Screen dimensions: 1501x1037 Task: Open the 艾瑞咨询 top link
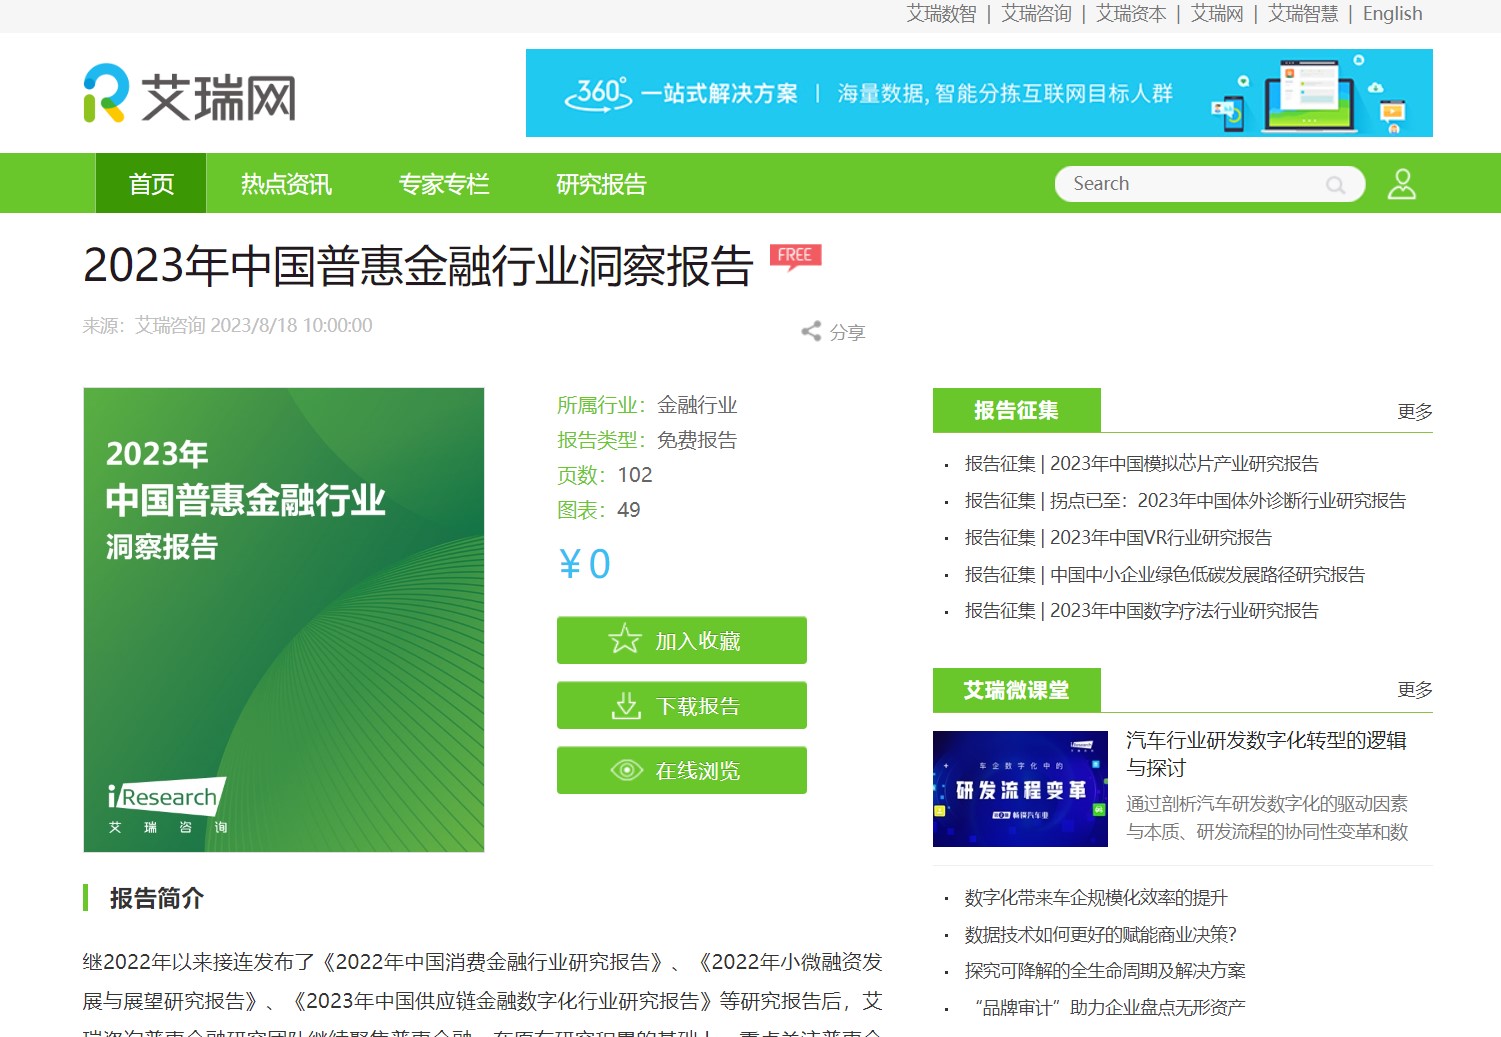pyautogui.click(x=1036, y=14)
